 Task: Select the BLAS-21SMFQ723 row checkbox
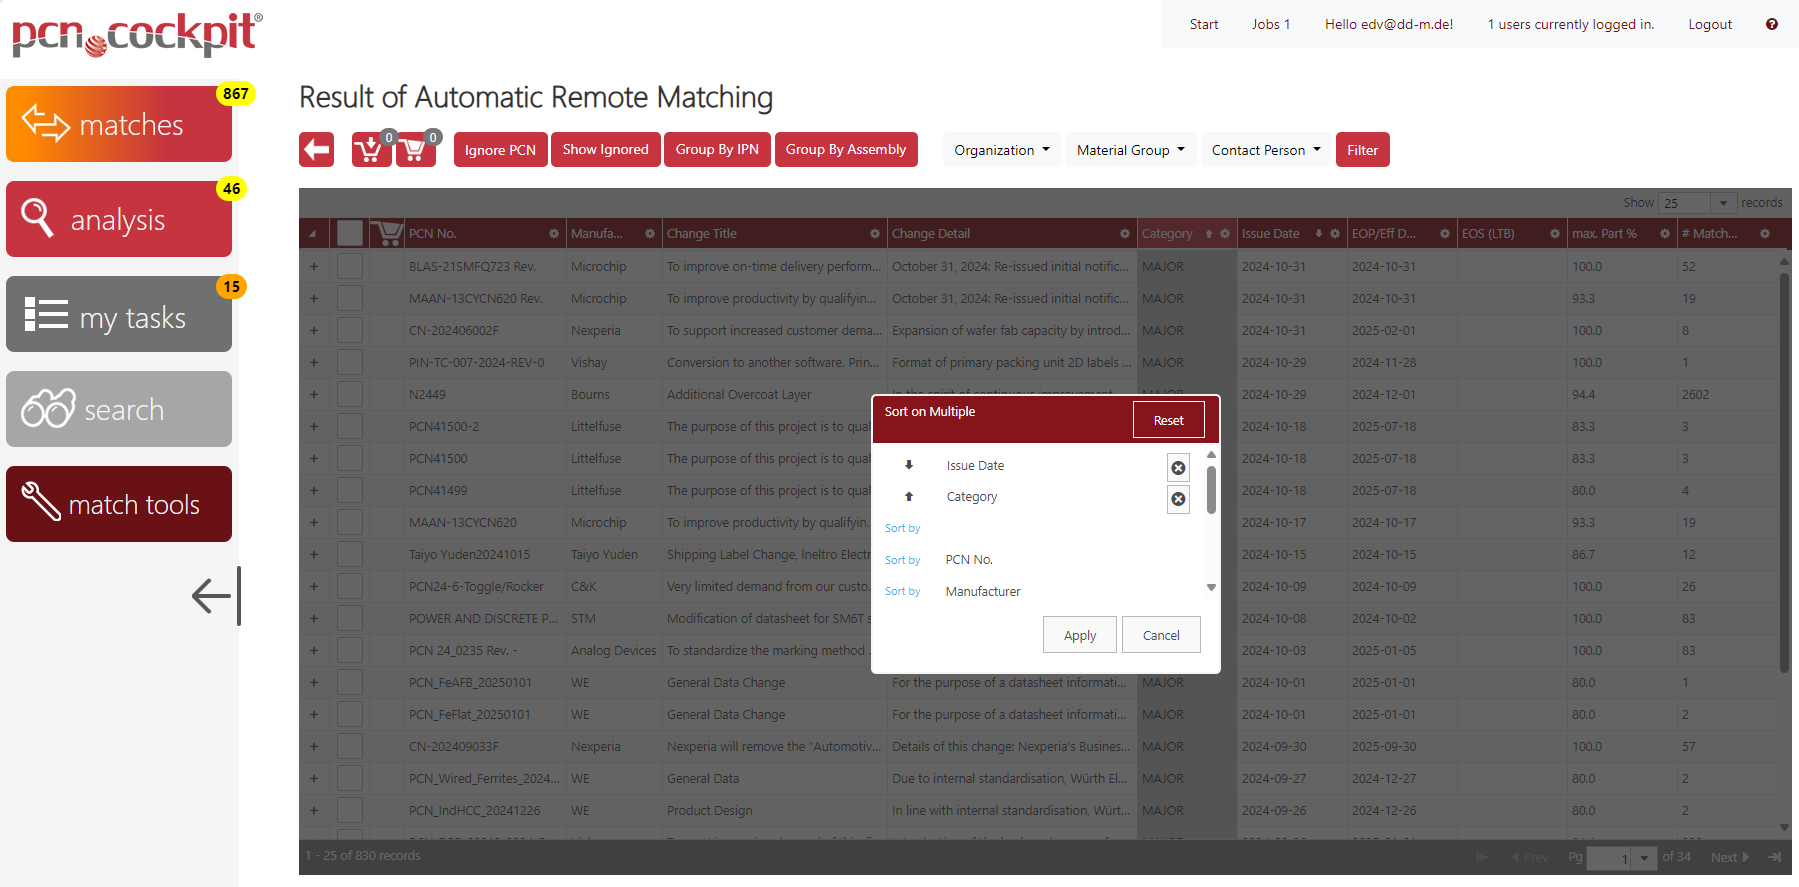[x=350, y=267]
